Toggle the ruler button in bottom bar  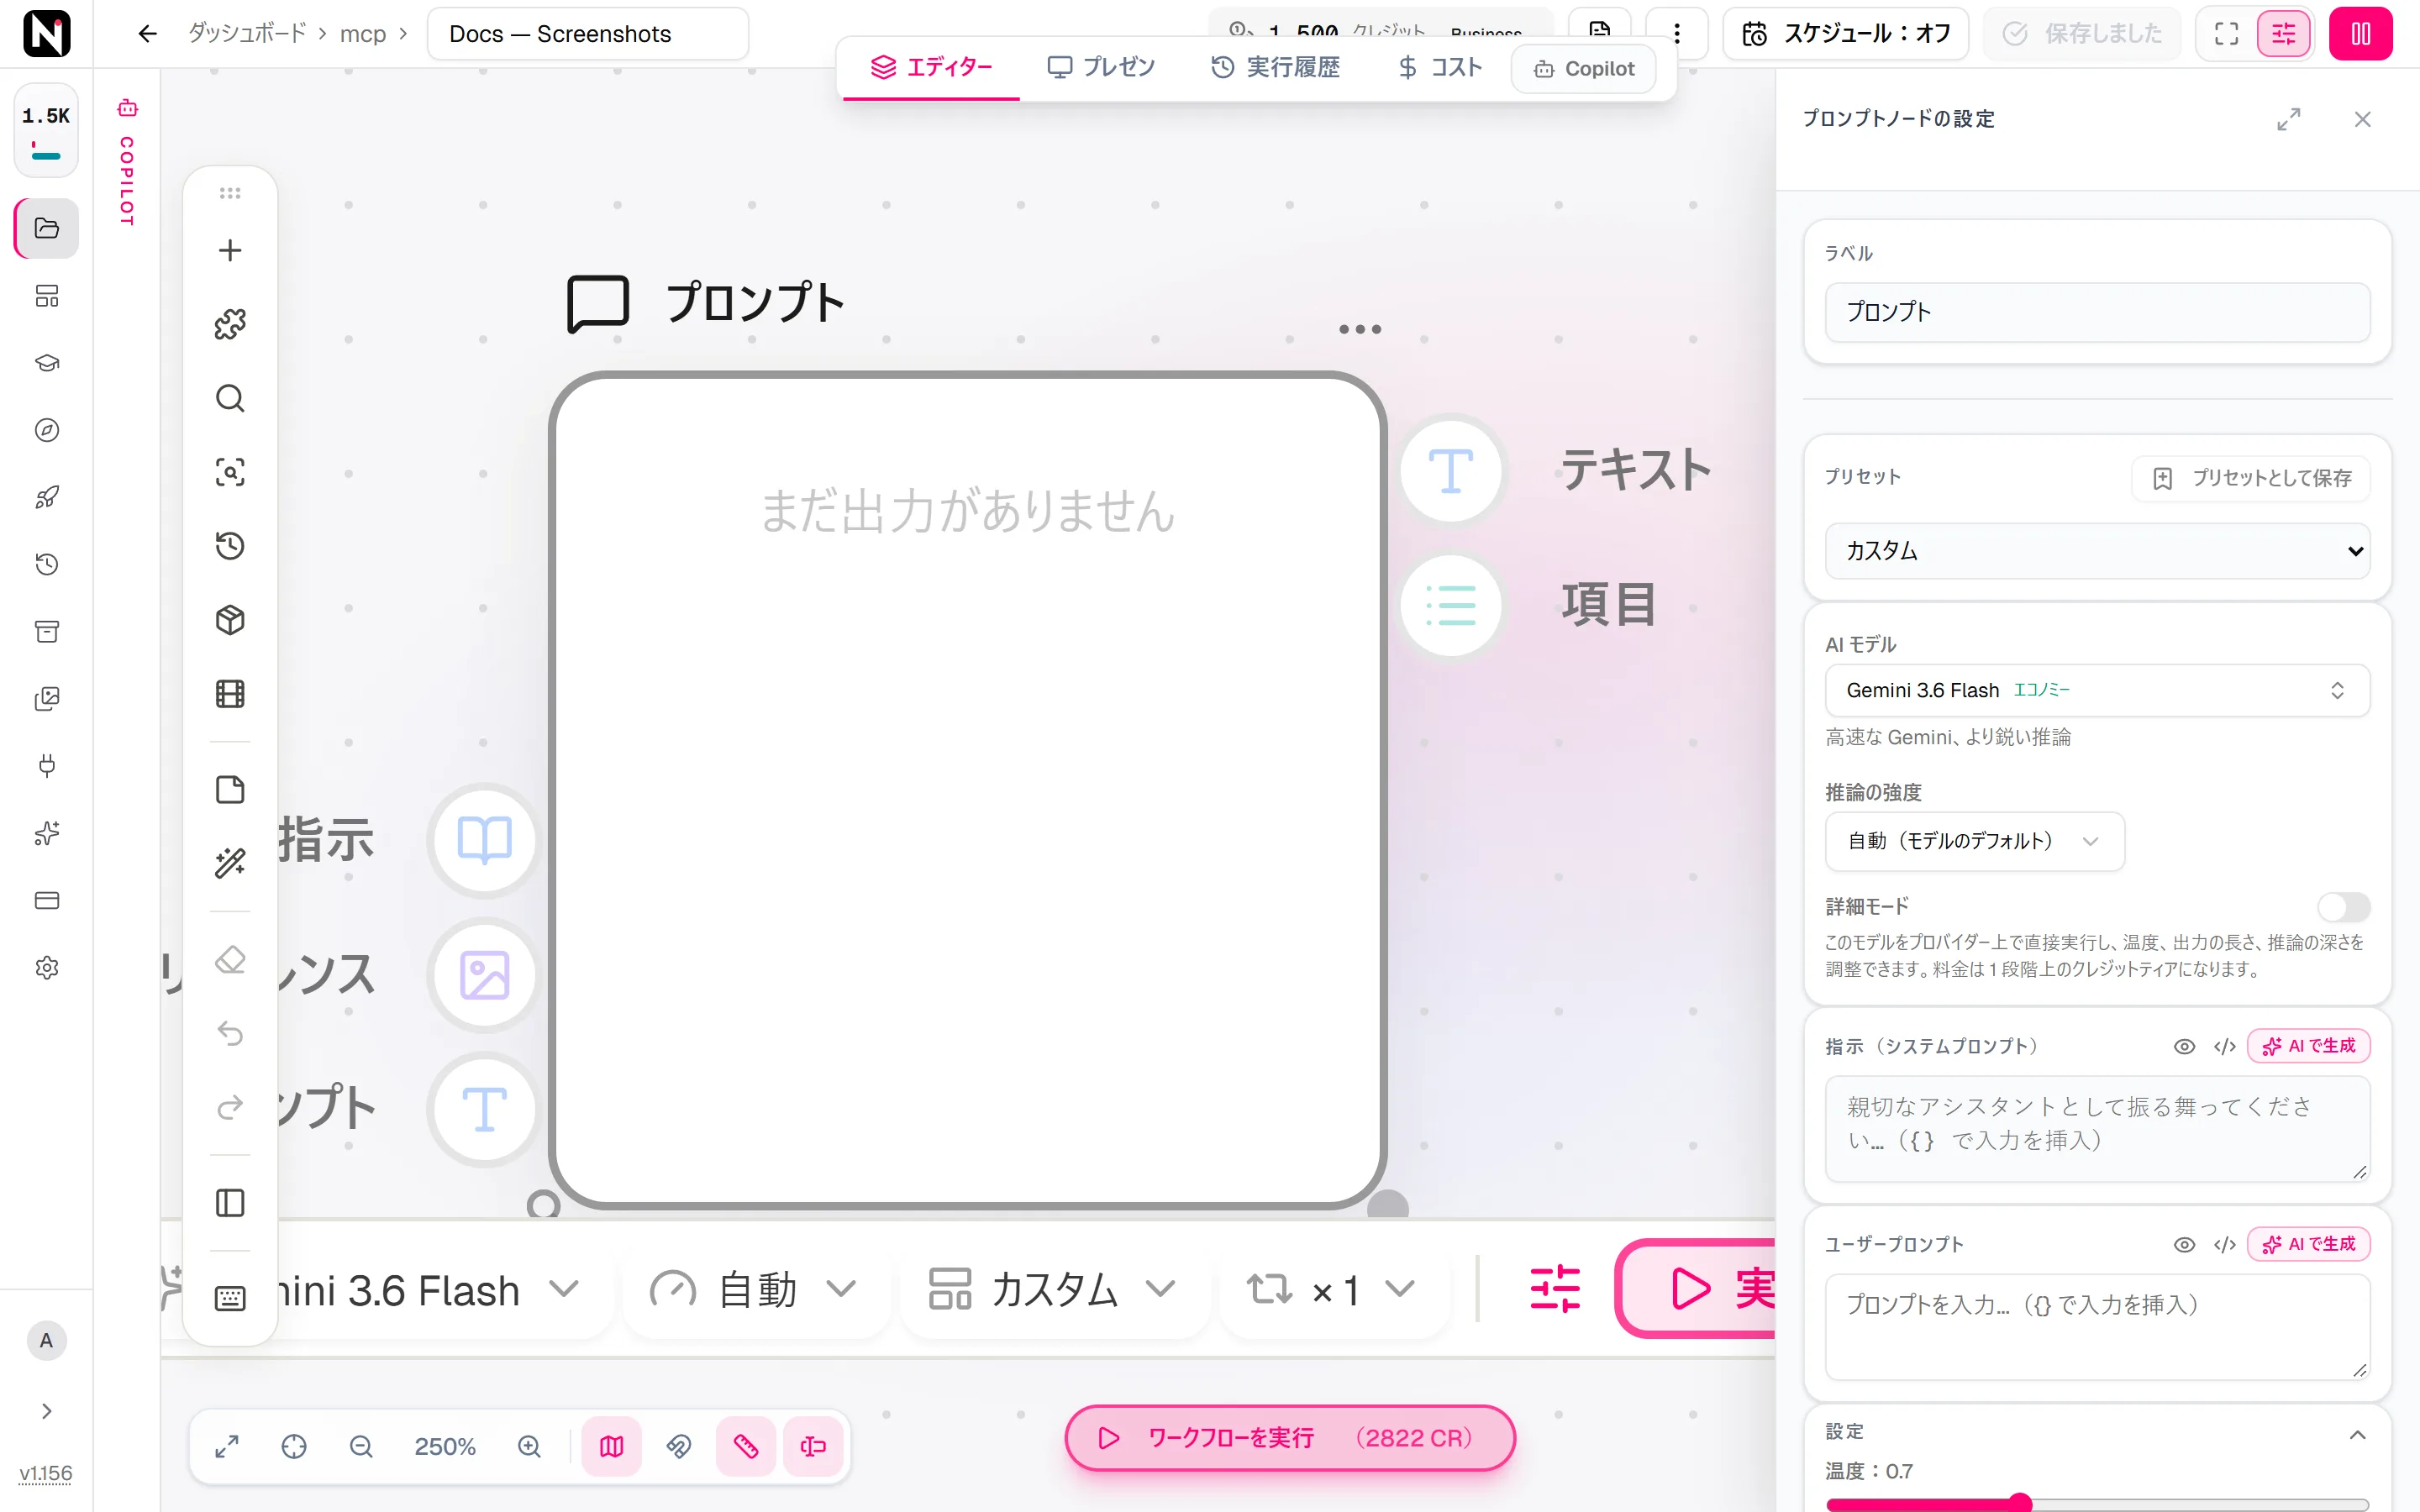coord(746,1447)
